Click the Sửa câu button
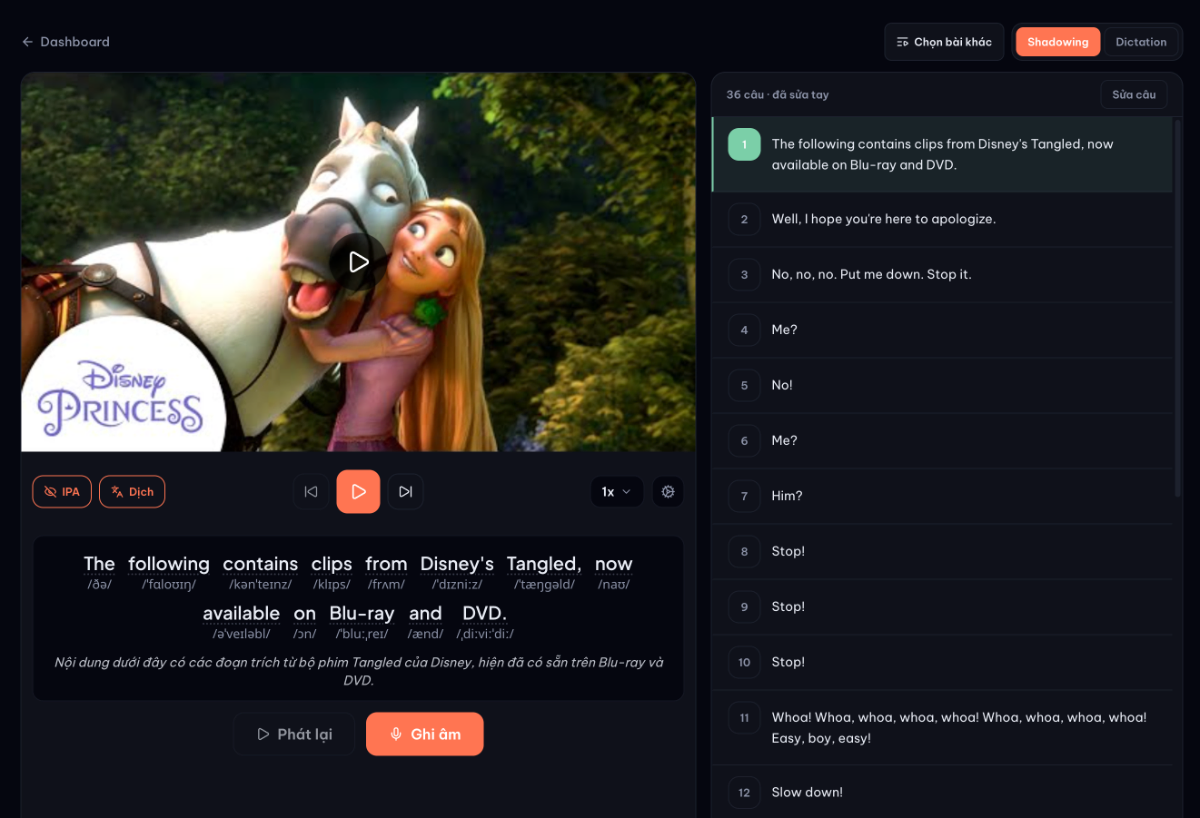The width and height of the screenshot is (1200, 818). pyautogui.click(x=1134, y=94)
